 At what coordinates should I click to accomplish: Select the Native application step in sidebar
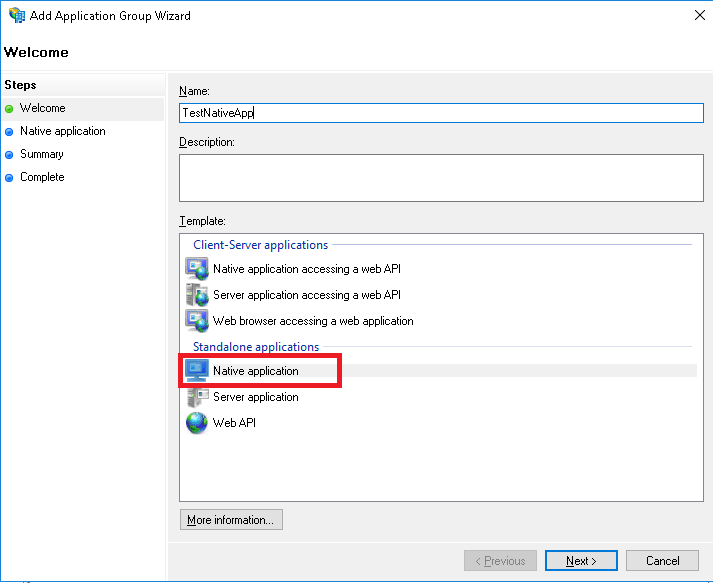coord(62,131)
